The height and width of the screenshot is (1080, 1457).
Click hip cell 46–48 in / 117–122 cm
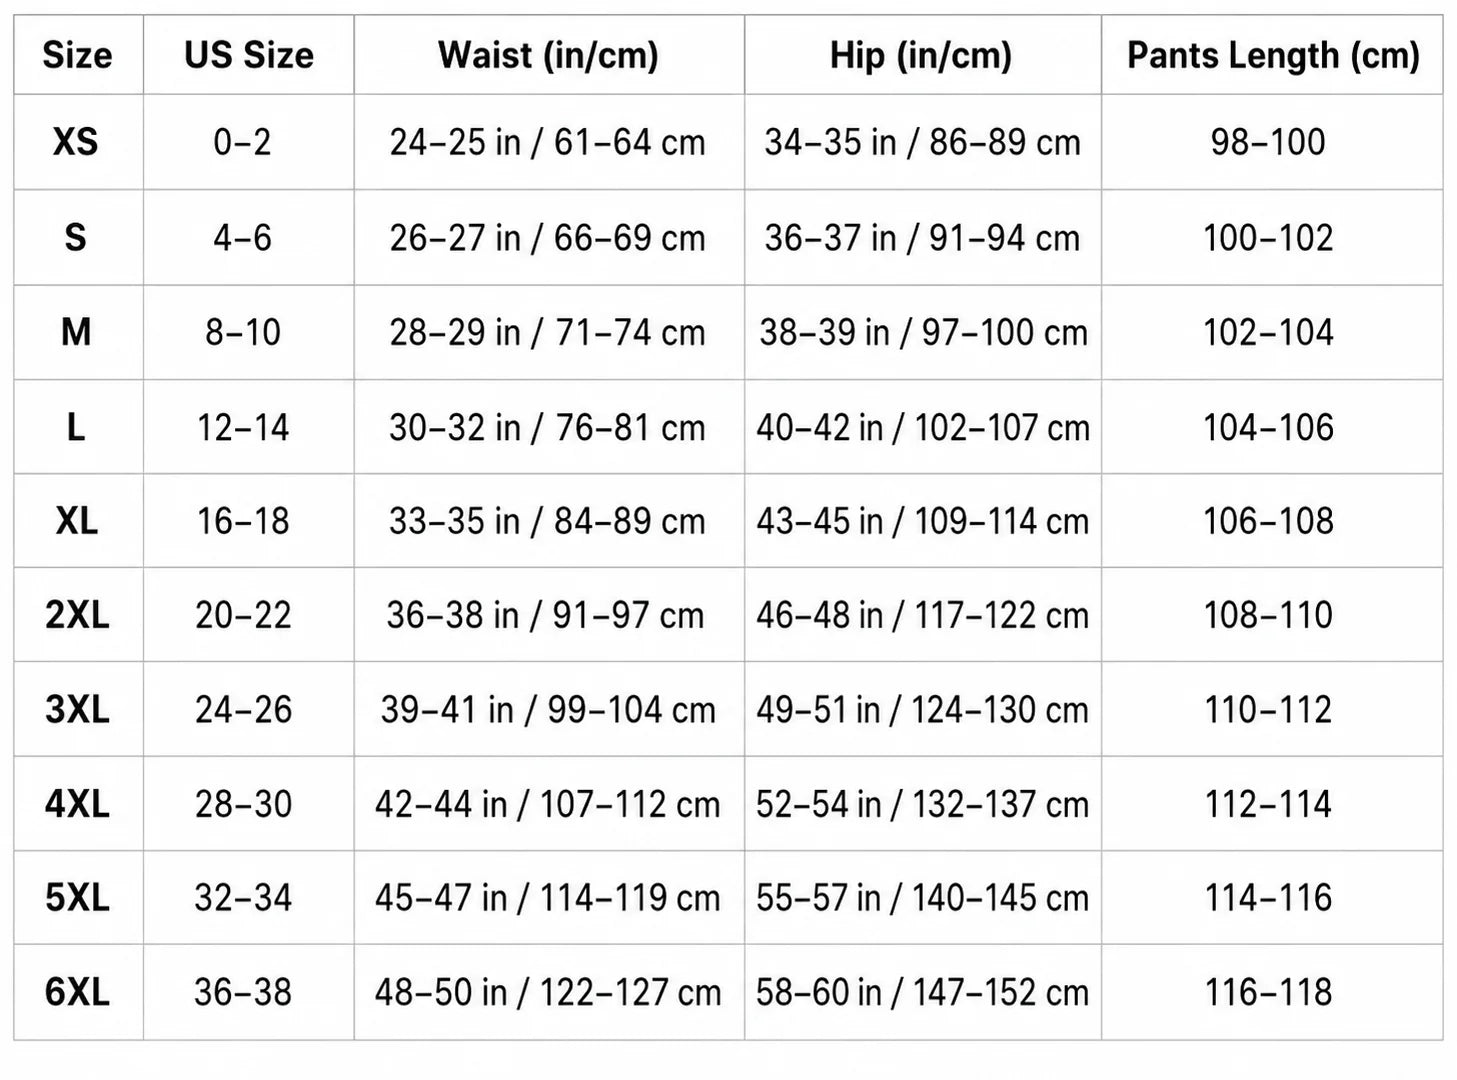[922, 615]
